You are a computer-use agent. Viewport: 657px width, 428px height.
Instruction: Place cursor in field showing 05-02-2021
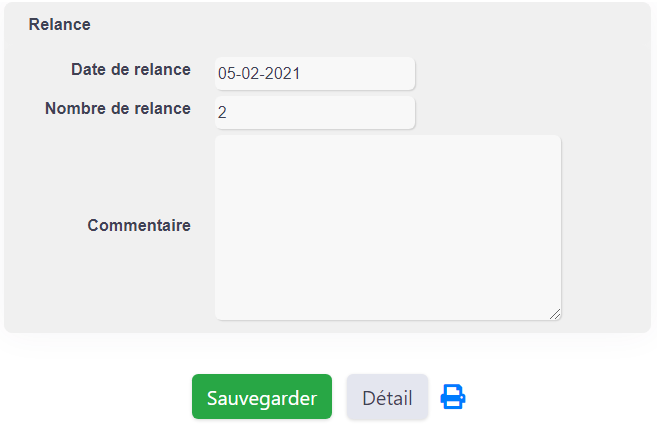click(315, 73)
